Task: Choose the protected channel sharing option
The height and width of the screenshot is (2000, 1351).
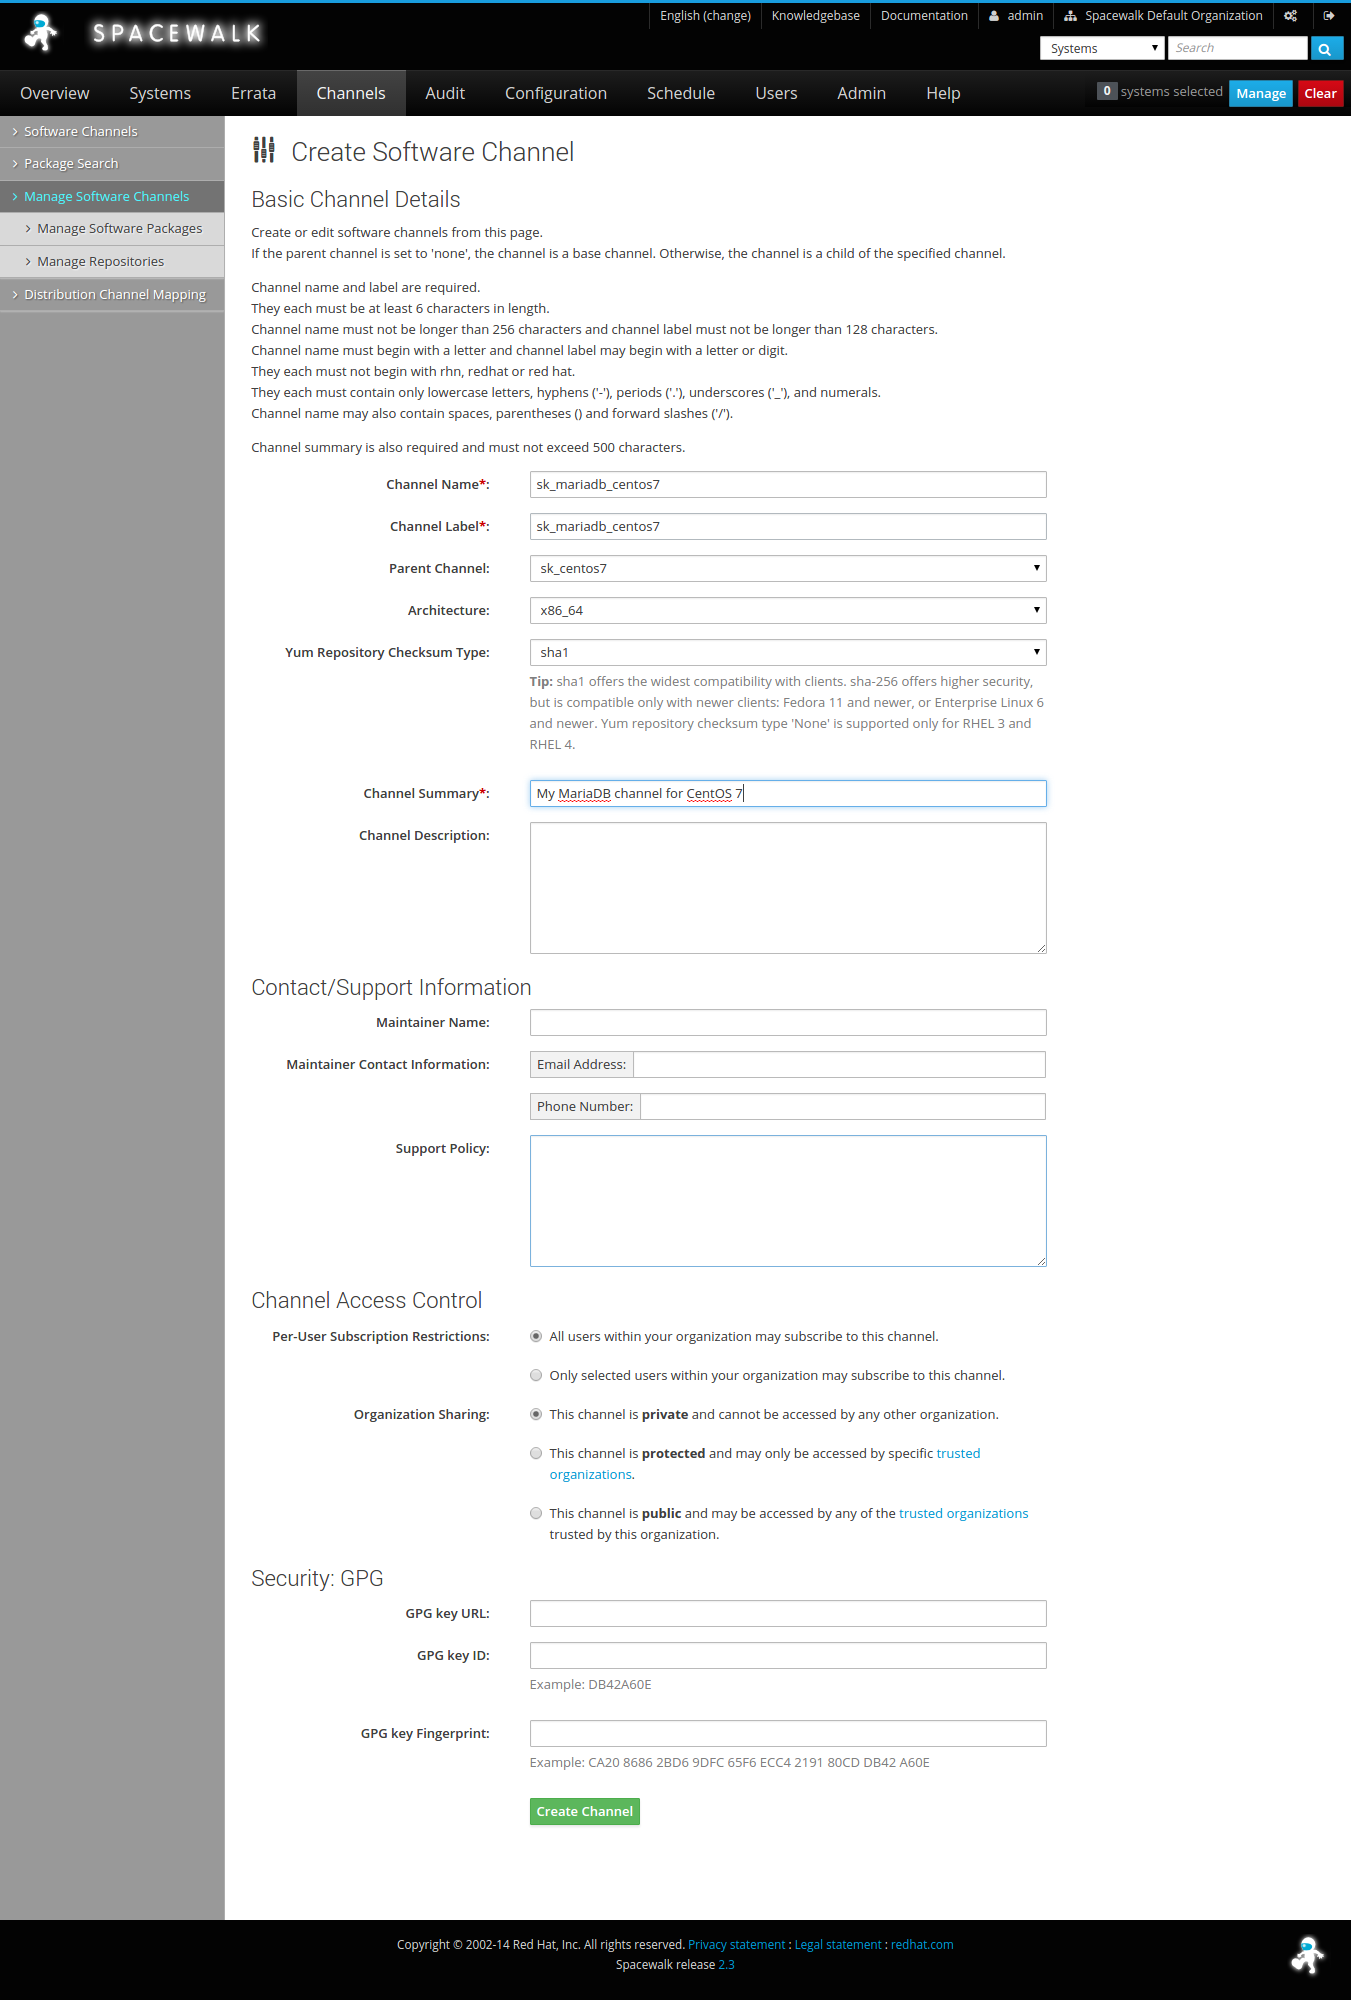Action: (536, 1454)
